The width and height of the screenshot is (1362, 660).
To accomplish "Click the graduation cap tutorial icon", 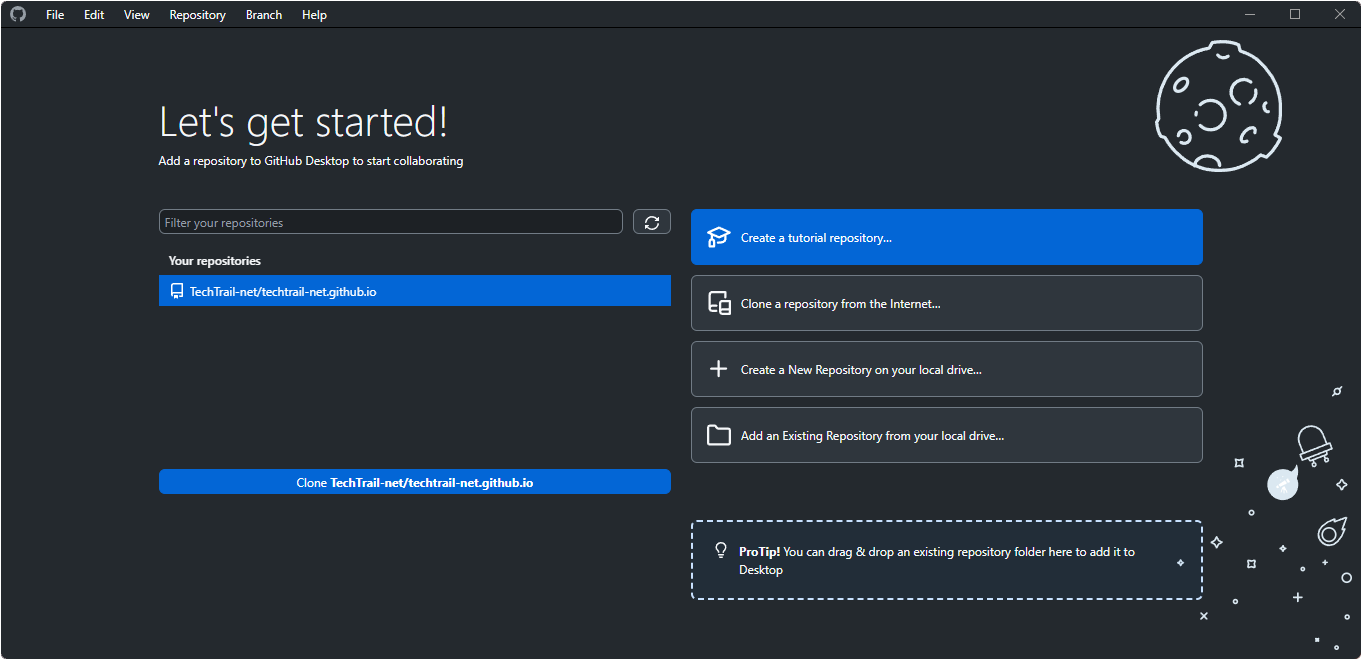I will pyautogui.click(x=718, y=237).
